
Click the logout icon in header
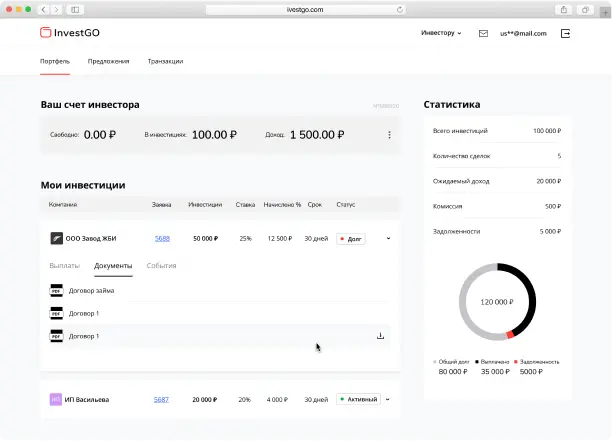pyautogui.click(x=565, y=34)
